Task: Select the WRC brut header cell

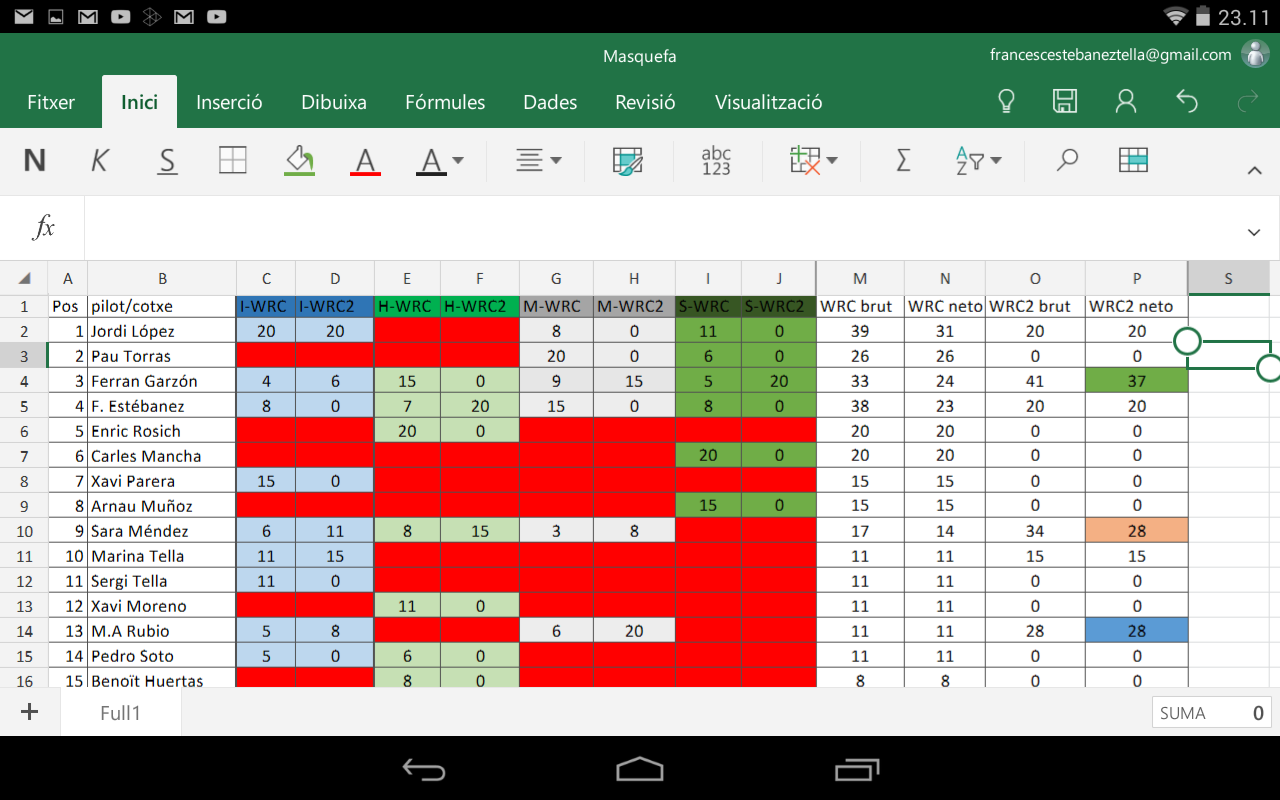Action: (860, 306)
